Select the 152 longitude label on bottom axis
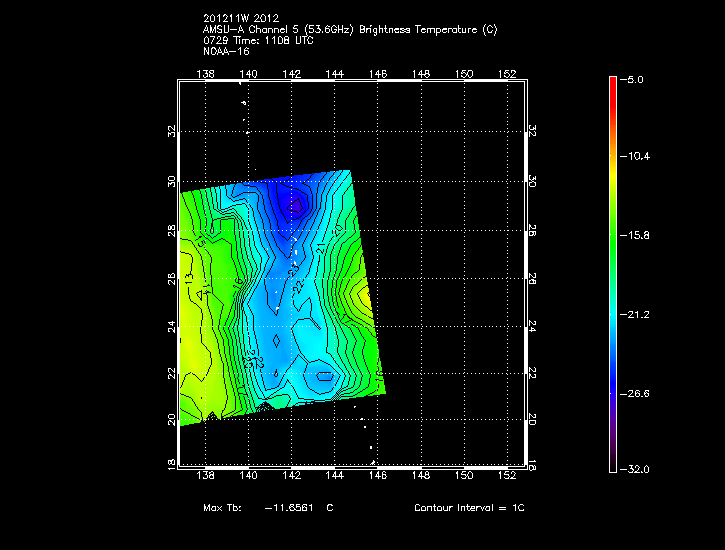Screen dimensions: 725x550 [x=507, y=476]
